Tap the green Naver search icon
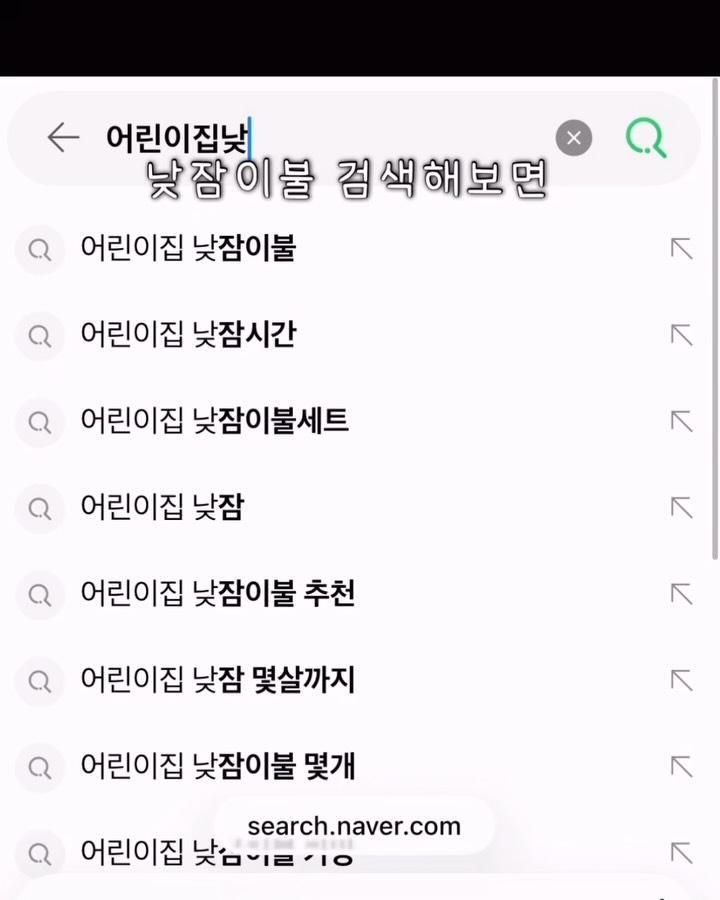The image size is (720, 900). click(646, 138)
